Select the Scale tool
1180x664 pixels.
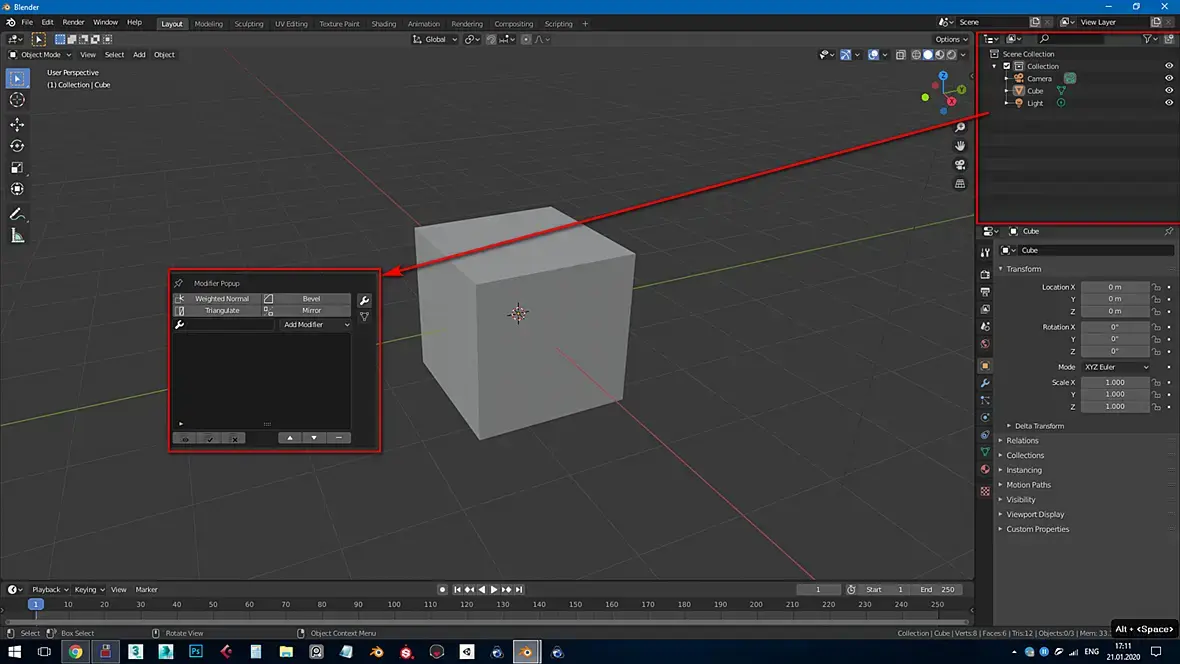pos(17,168)
